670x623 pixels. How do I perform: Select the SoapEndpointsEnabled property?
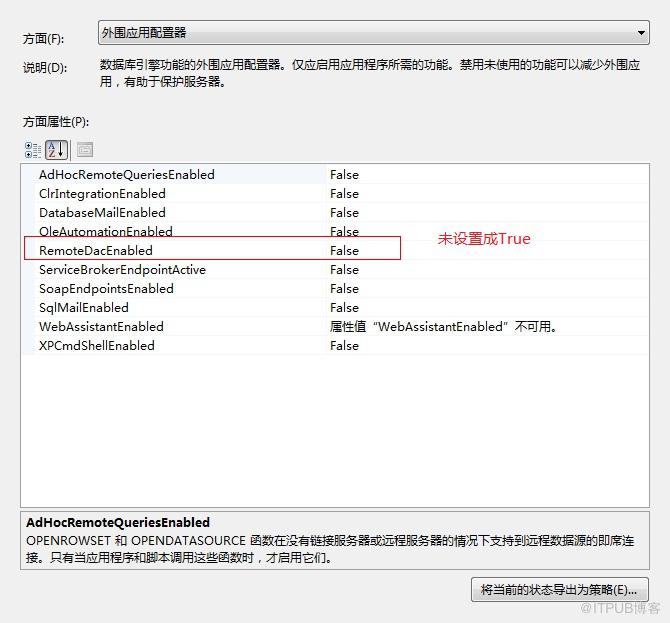[106, 288]
